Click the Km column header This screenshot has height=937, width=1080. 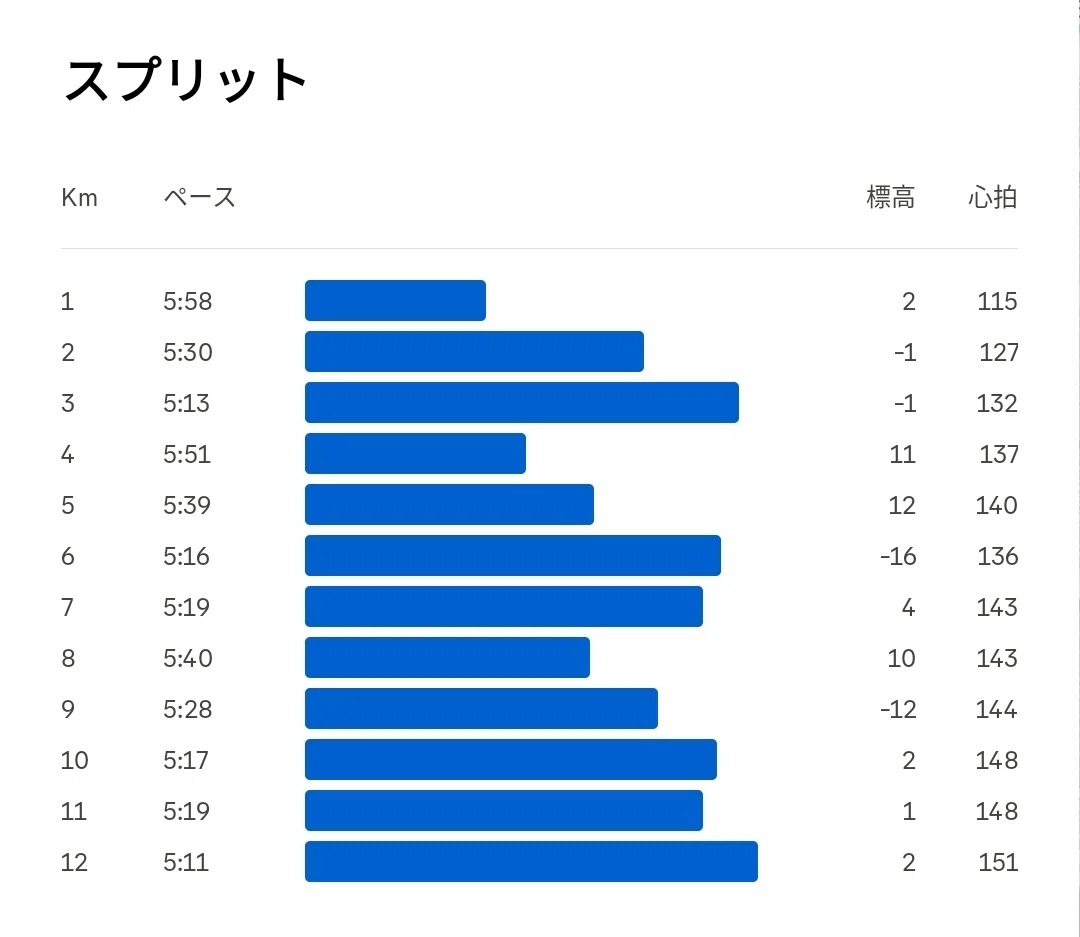(79, 198)
